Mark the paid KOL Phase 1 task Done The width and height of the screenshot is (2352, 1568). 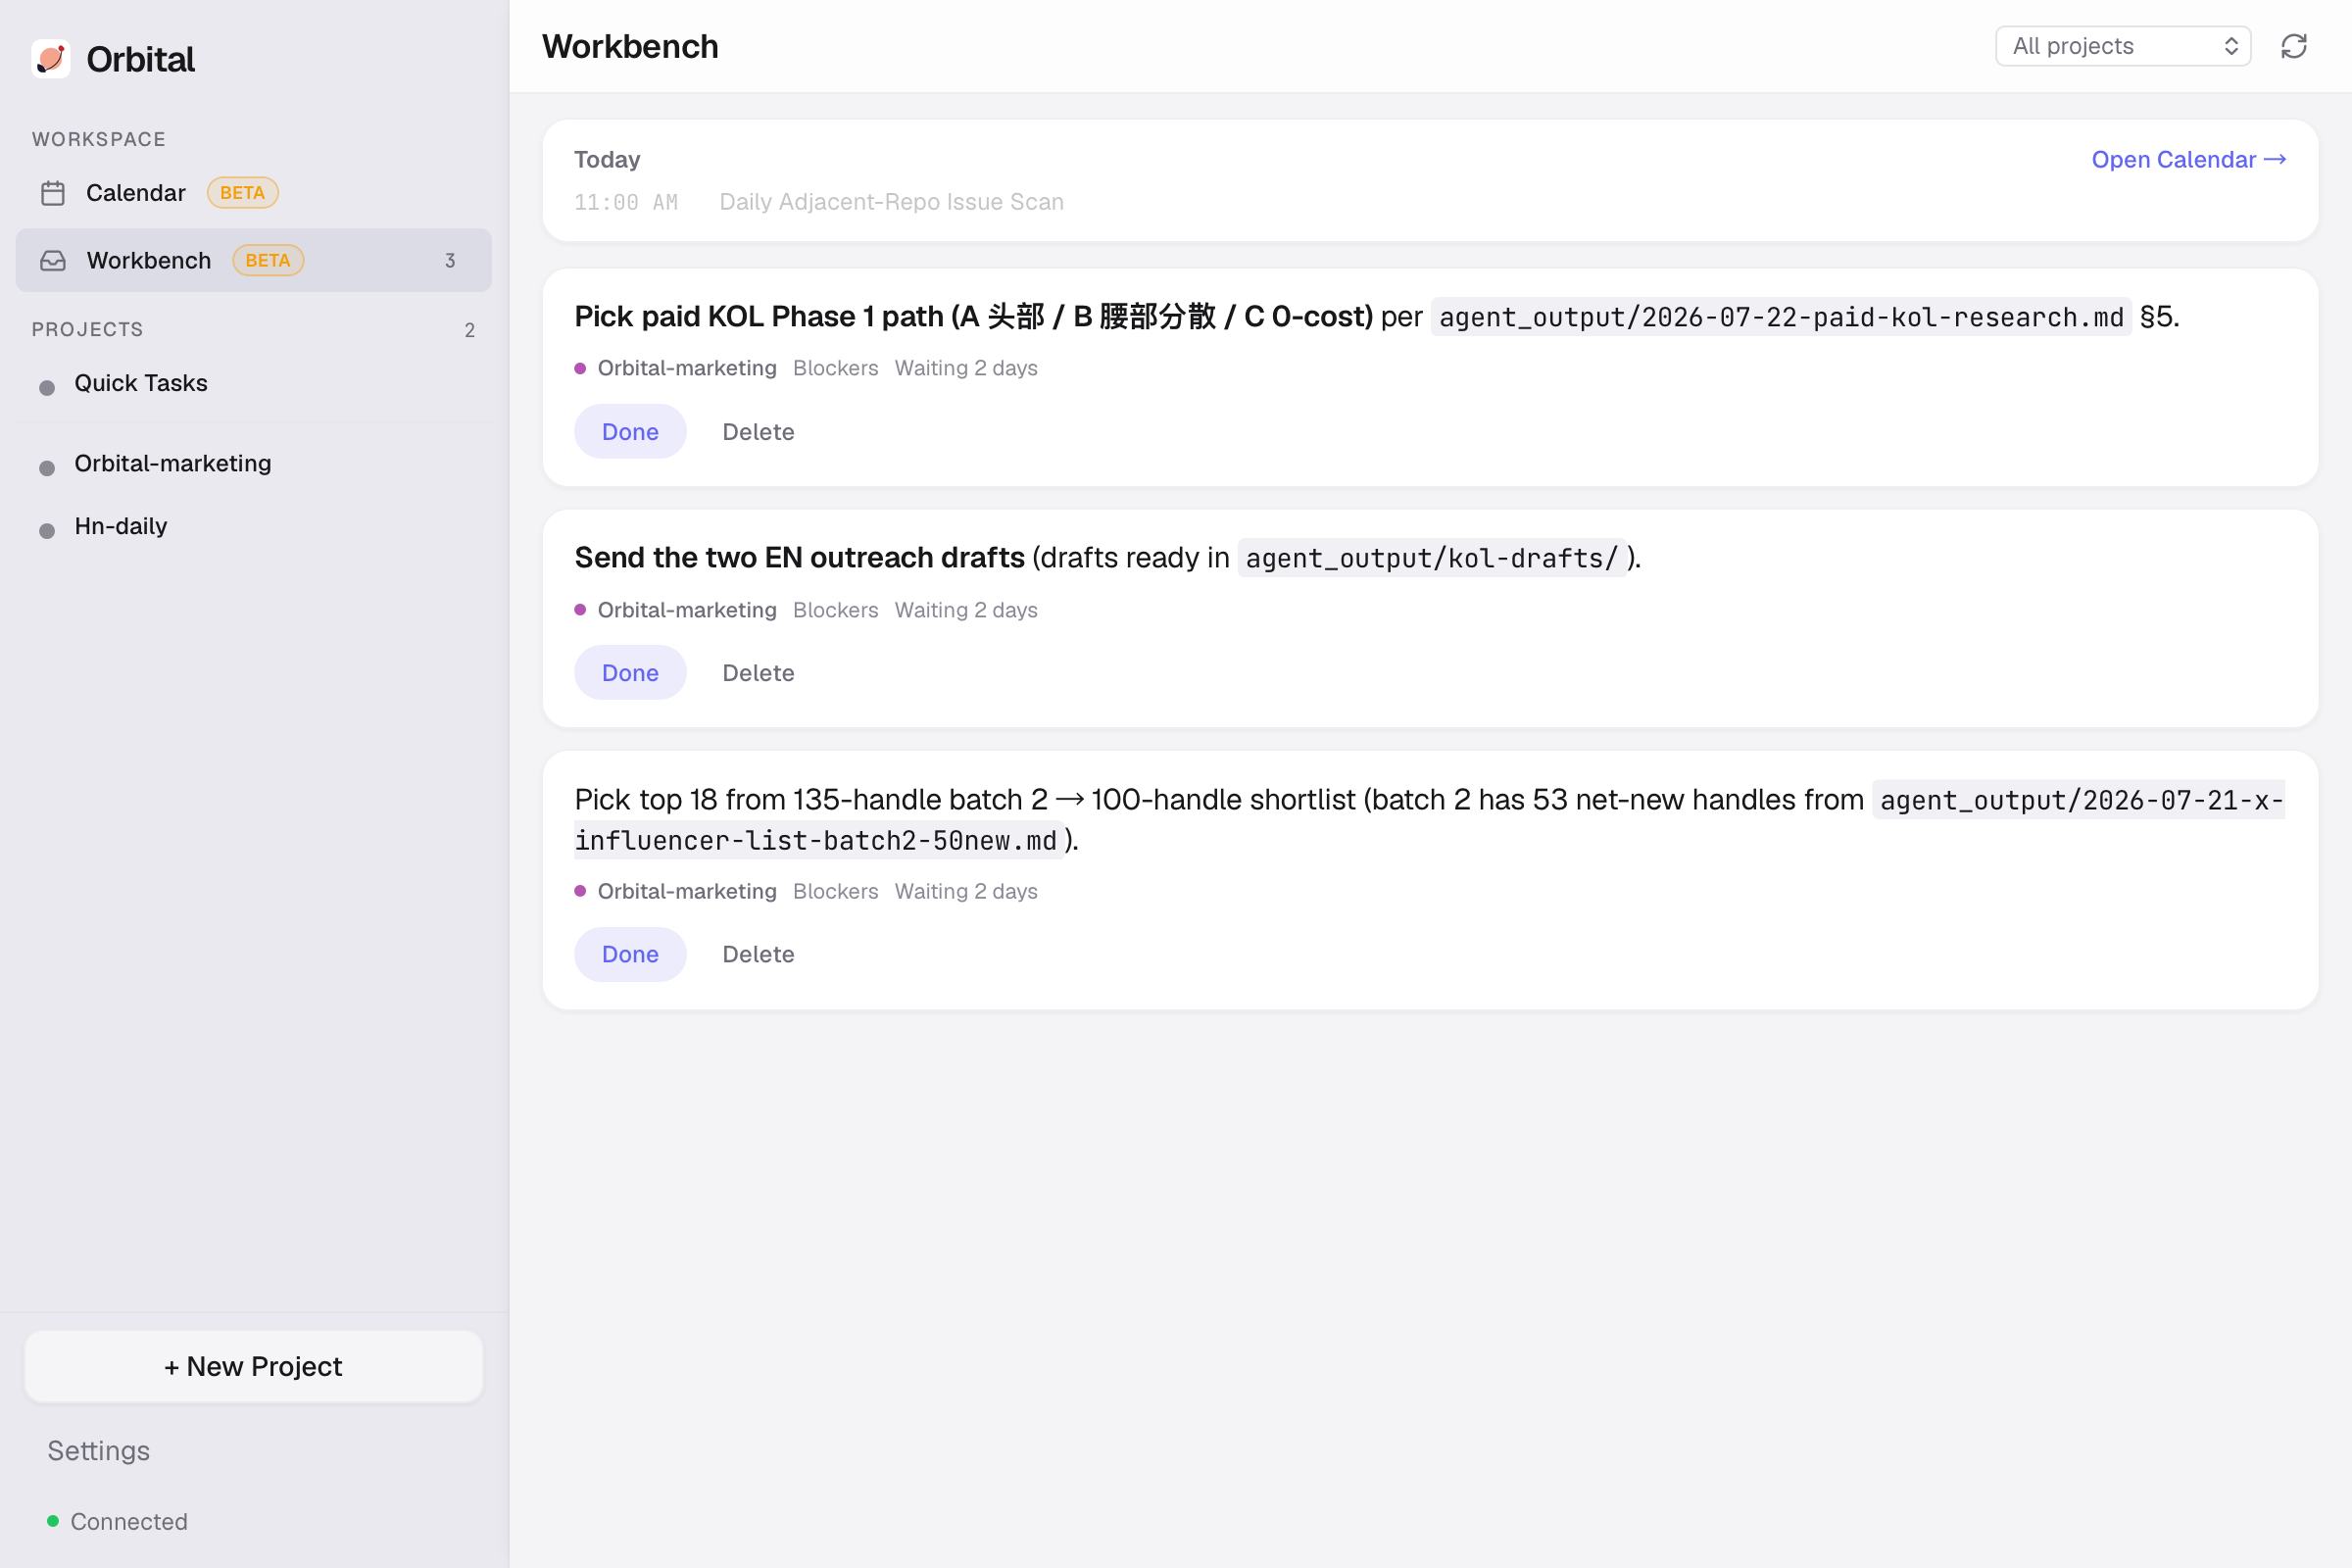(x=630, y=432)
